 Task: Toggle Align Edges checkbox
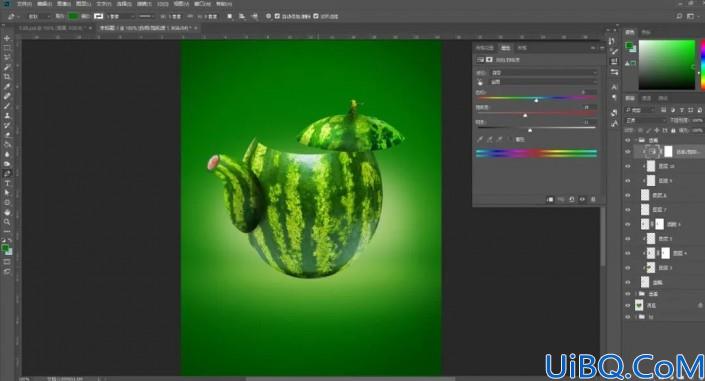click(316, 16)
